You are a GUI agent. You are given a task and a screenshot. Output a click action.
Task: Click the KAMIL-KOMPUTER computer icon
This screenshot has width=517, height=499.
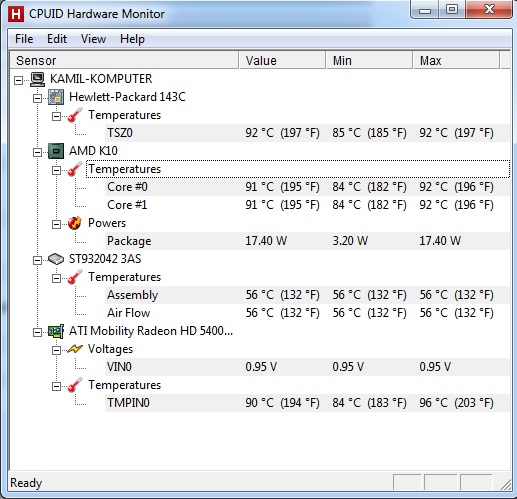(x=37, y=79)
